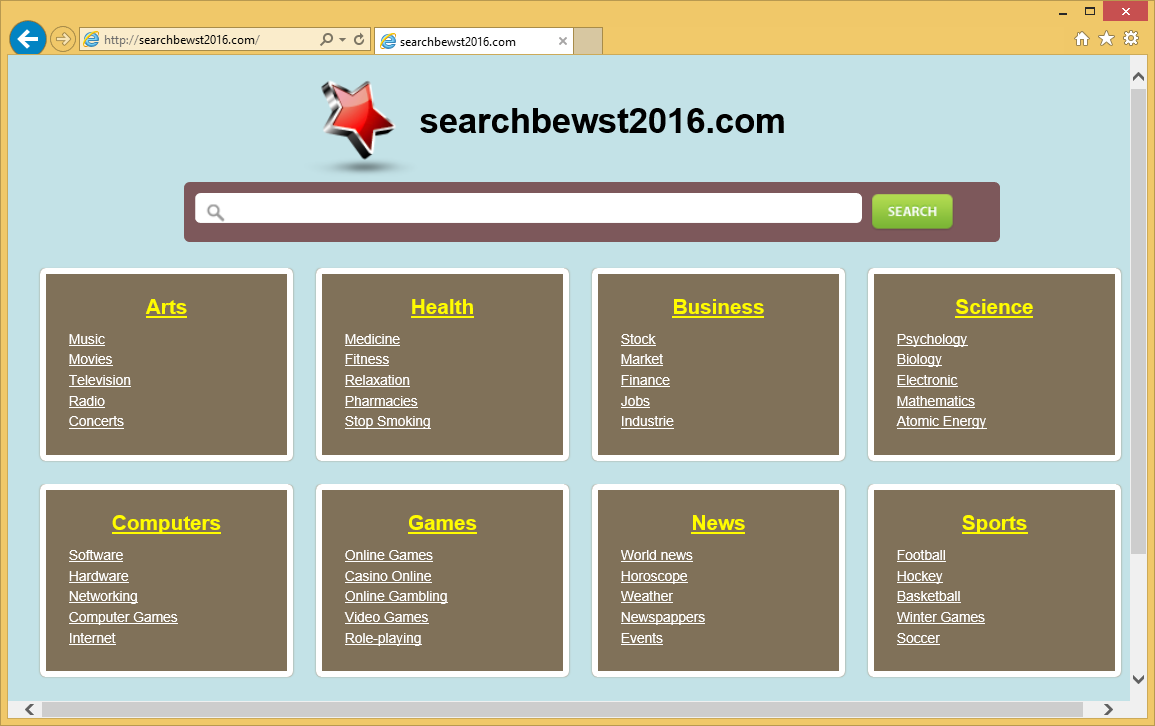The width and height of the screenshot is (1155, 726).
Task: Click the forward navigation arrow
Action: [x=62, y=38]
